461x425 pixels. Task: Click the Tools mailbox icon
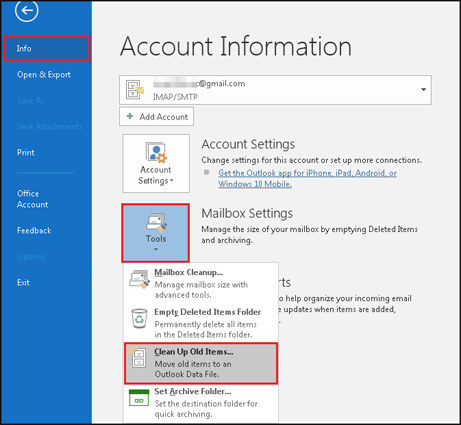156,223
